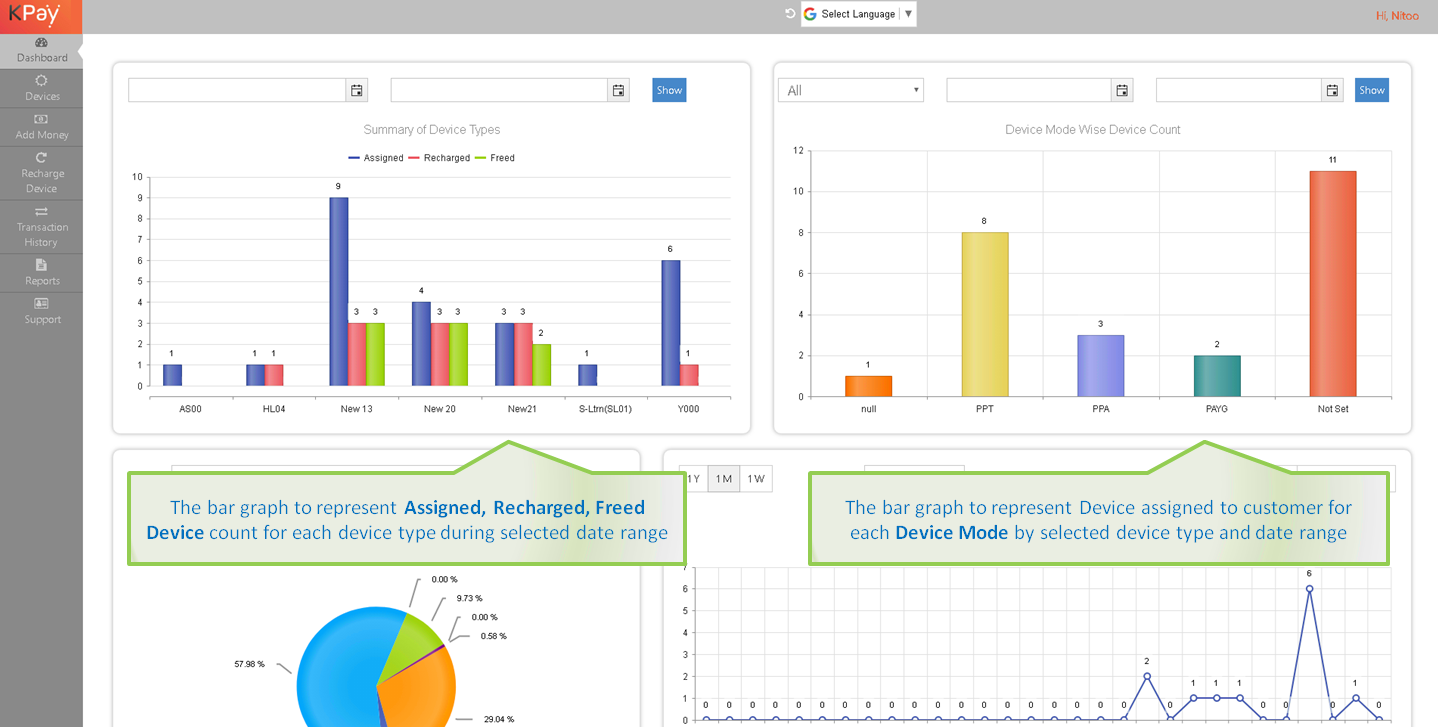Select the 1 M range tab
This screenshot has height=727, width=1438.
pyautogui.click(x=723, y=478)
